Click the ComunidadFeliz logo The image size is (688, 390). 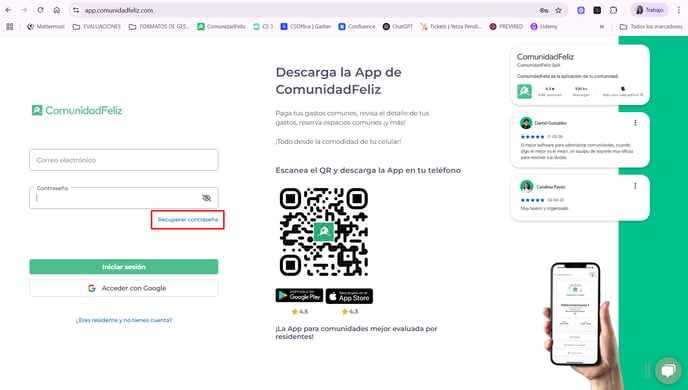(77, 110)
